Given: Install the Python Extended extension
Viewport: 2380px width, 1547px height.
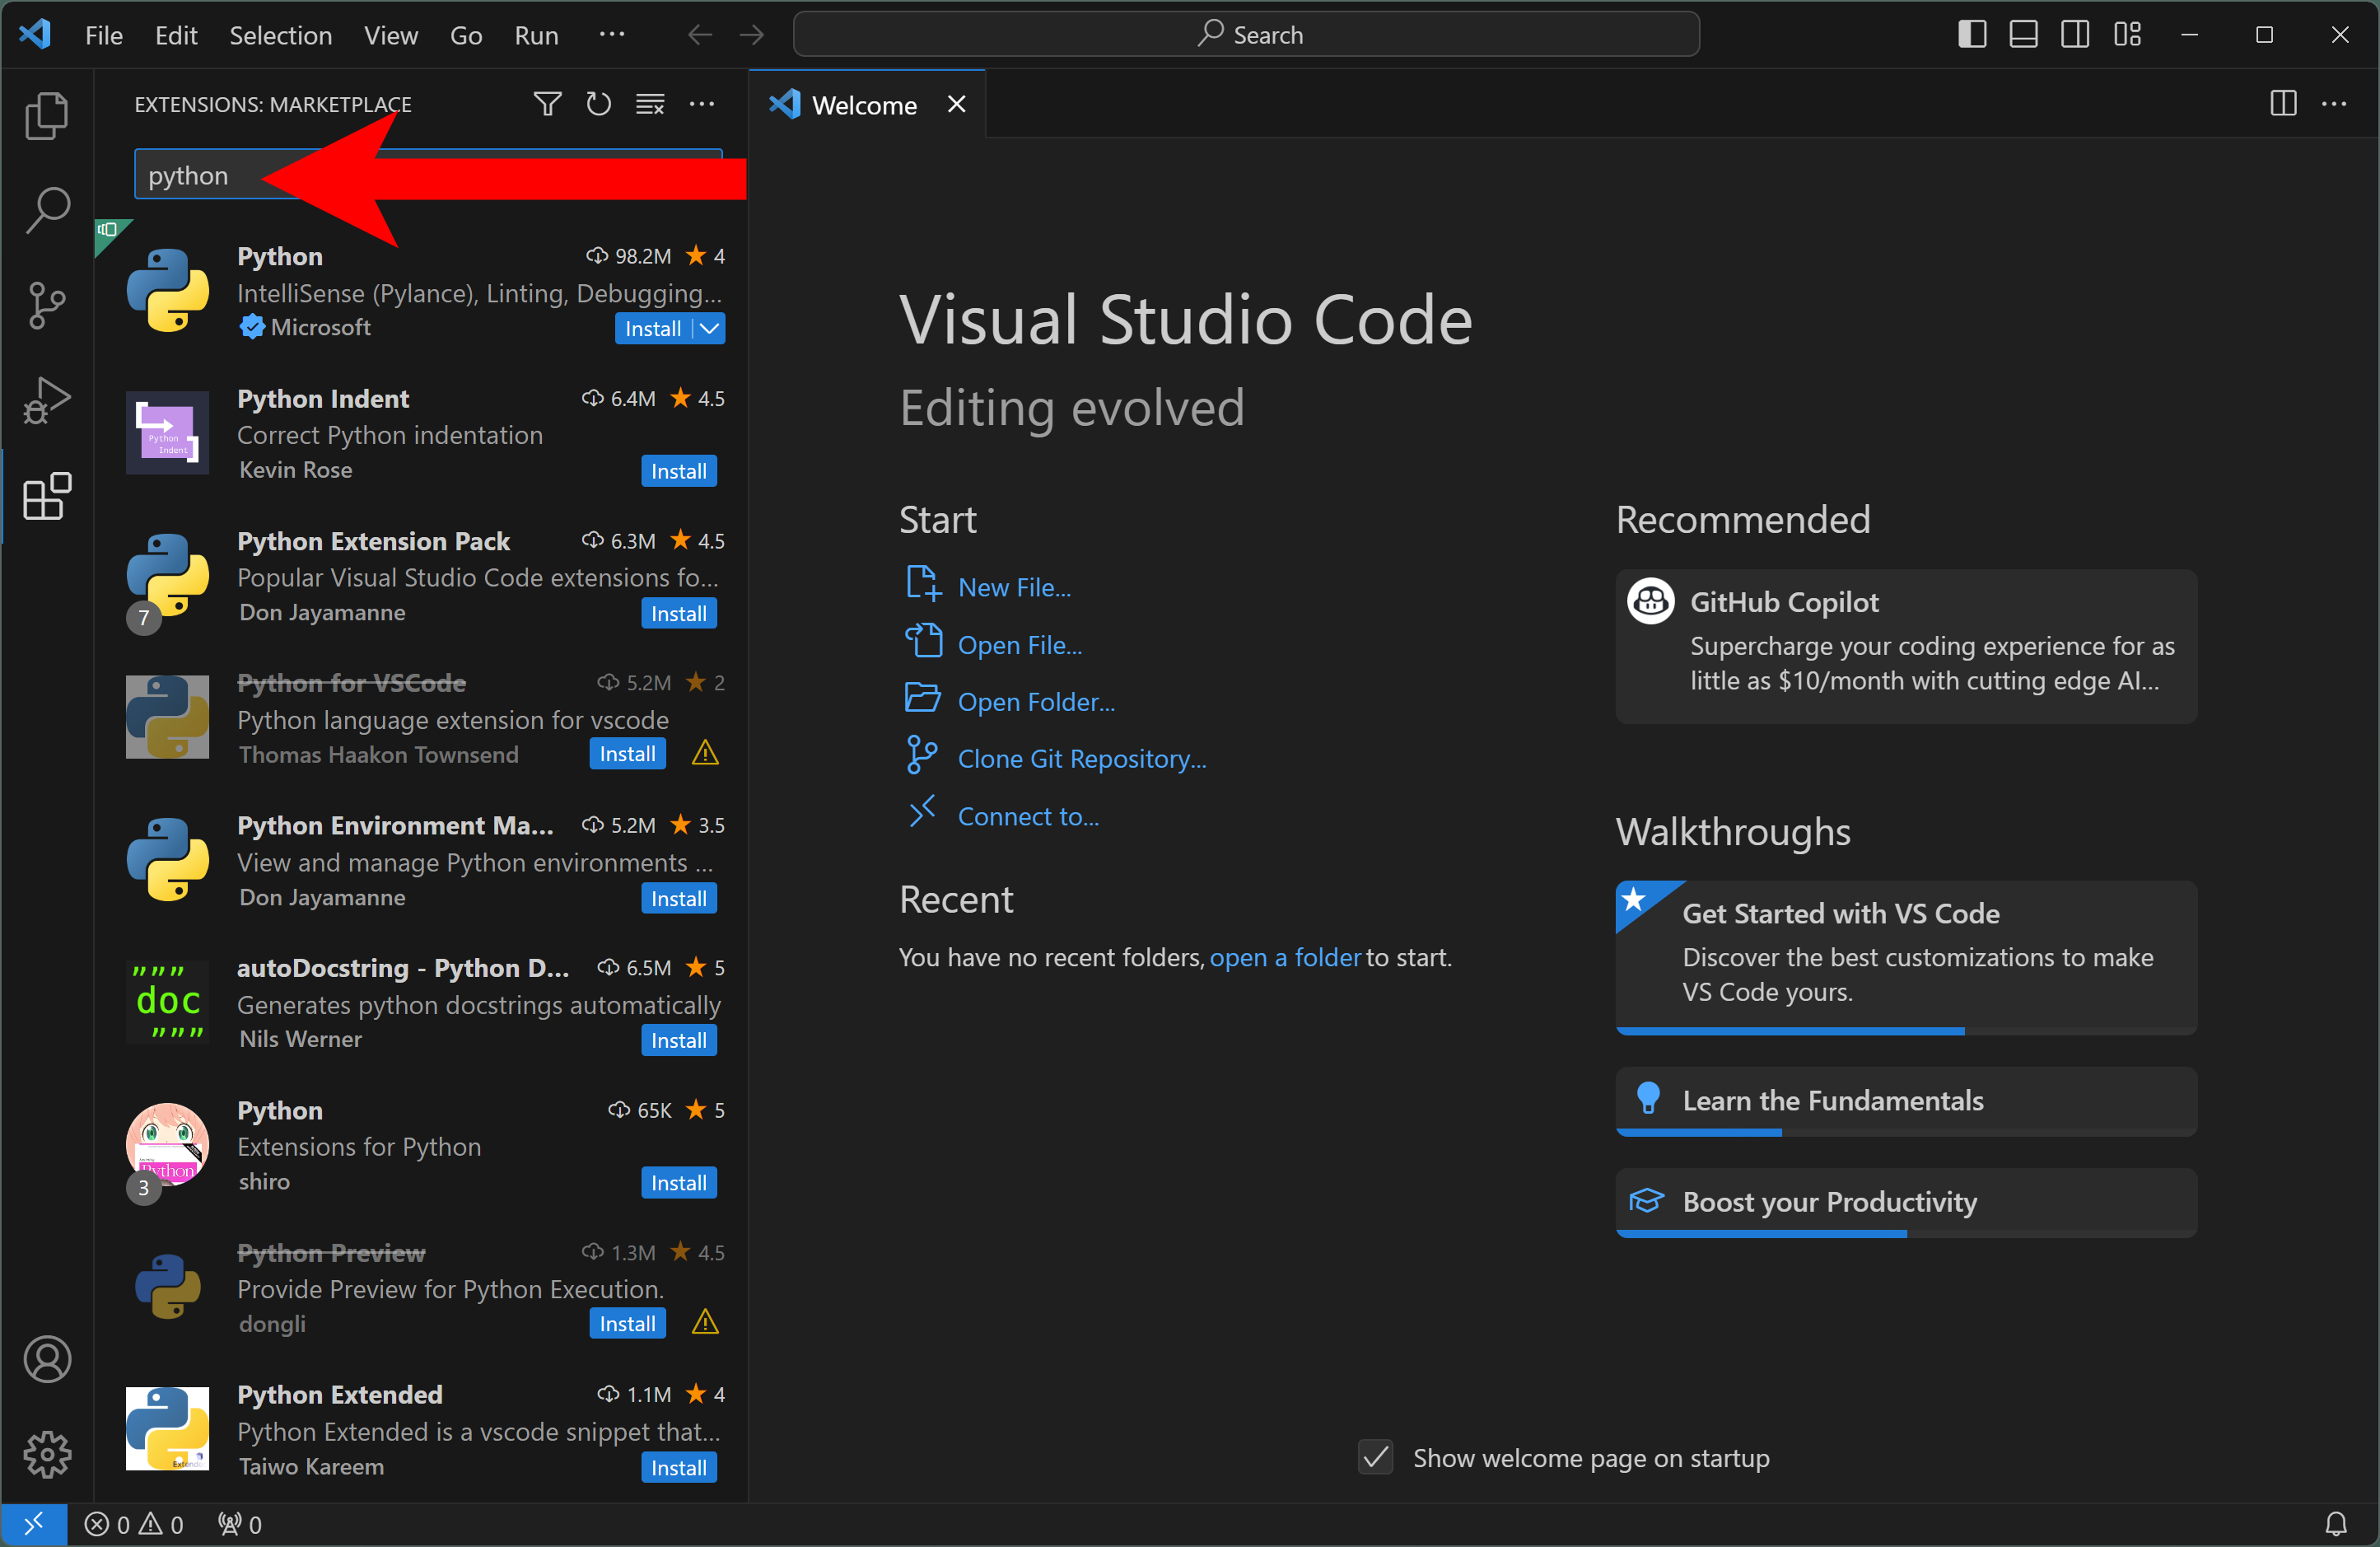Looking at the screenshot, I should pyautogui.click(x=679, y=1468).
